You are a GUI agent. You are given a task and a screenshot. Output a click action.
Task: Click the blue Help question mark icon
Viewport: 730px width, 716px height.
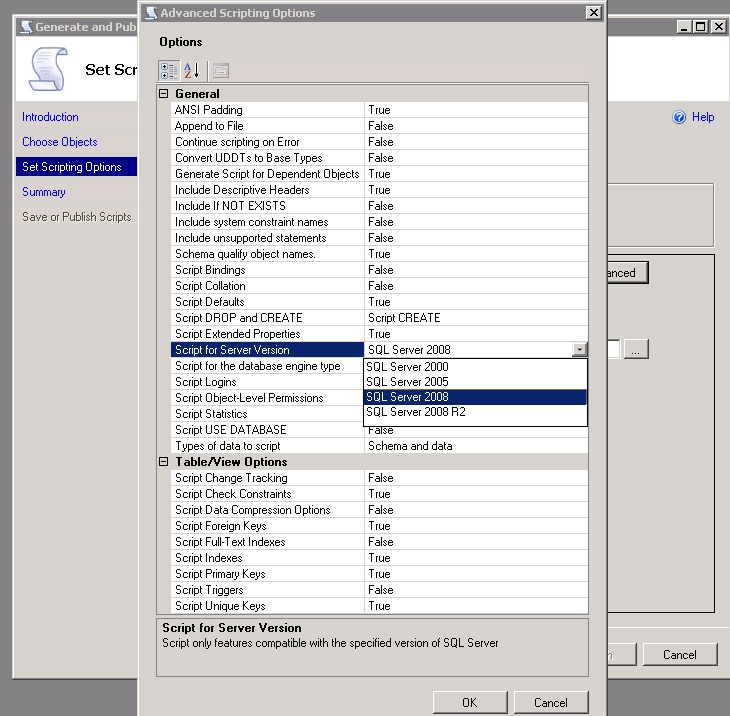679,117
